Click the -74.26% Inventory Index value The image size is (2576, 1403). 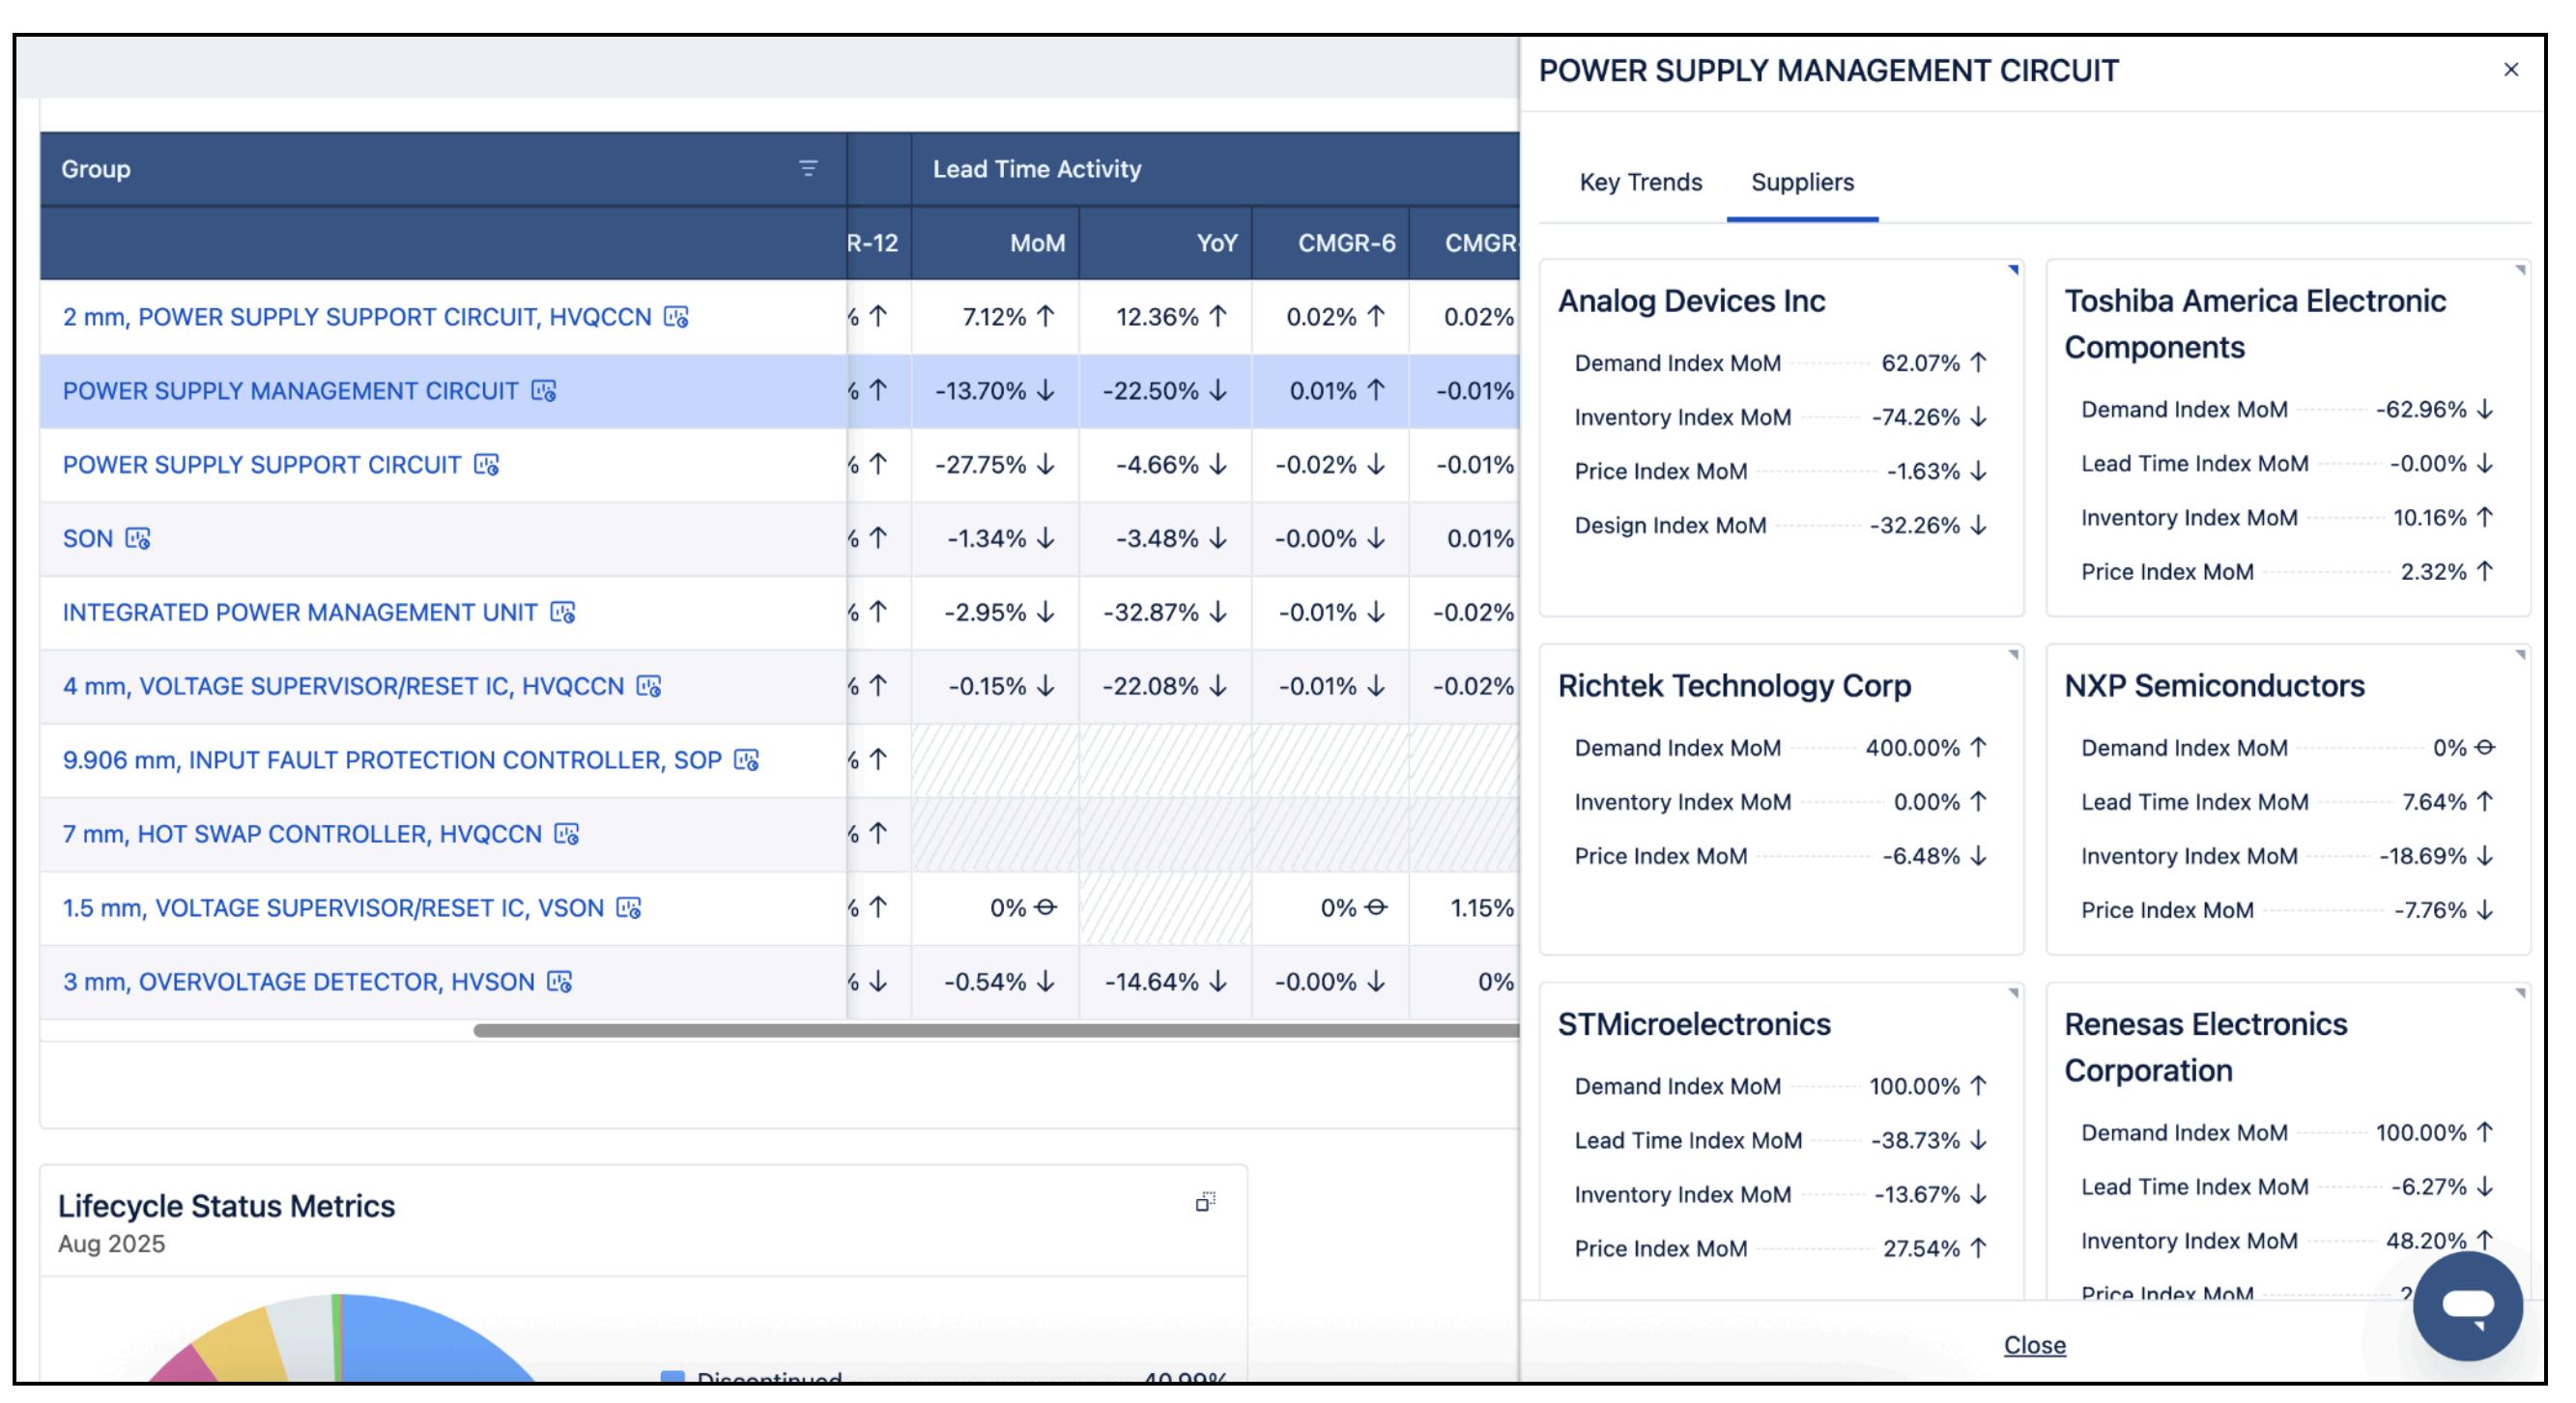pos(1916,417)
